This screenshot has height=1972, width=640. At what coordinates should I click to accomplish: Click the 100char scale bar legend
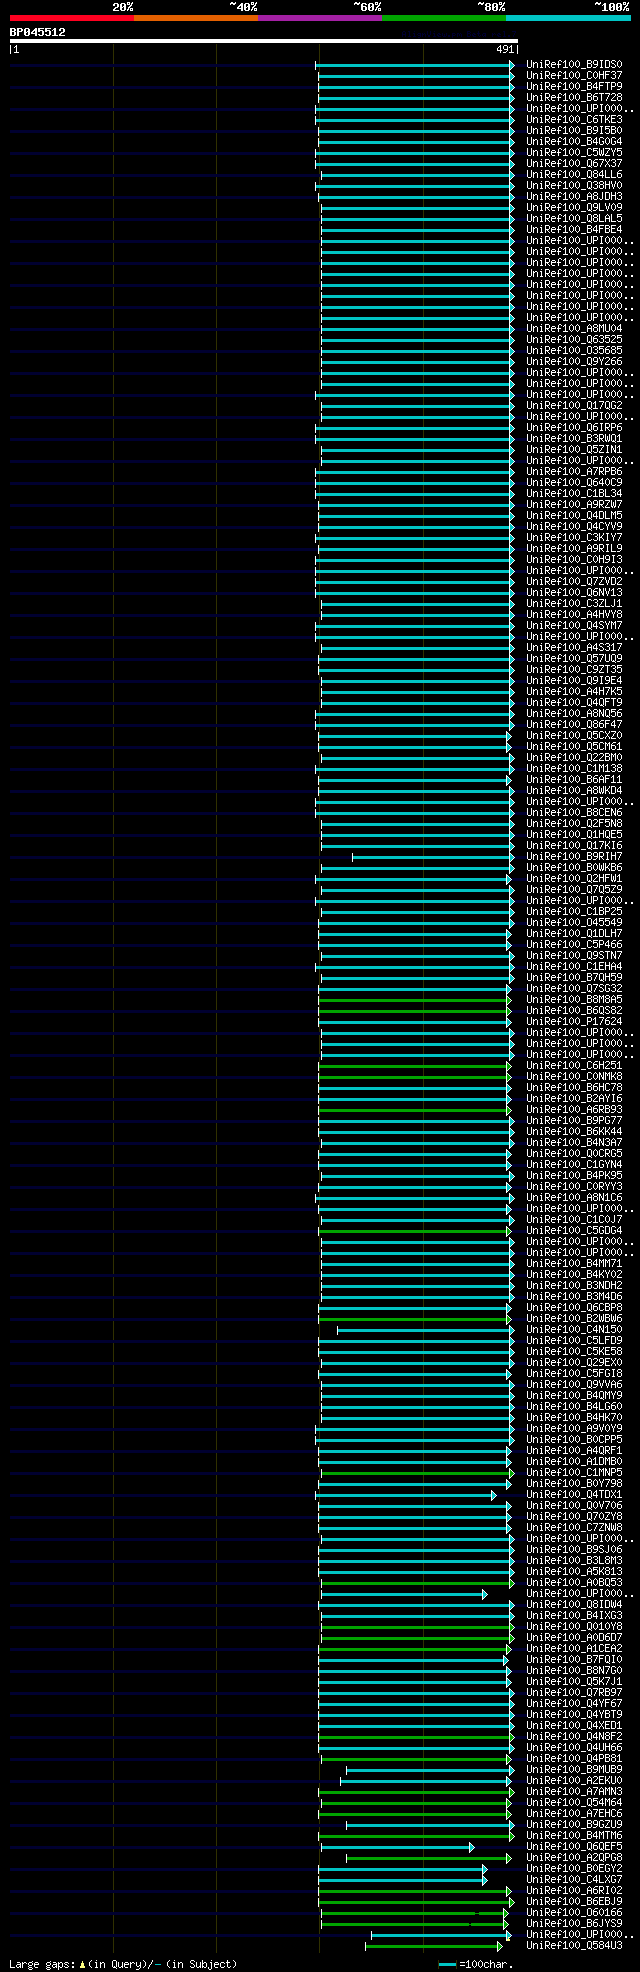(x=476, y=1964)
